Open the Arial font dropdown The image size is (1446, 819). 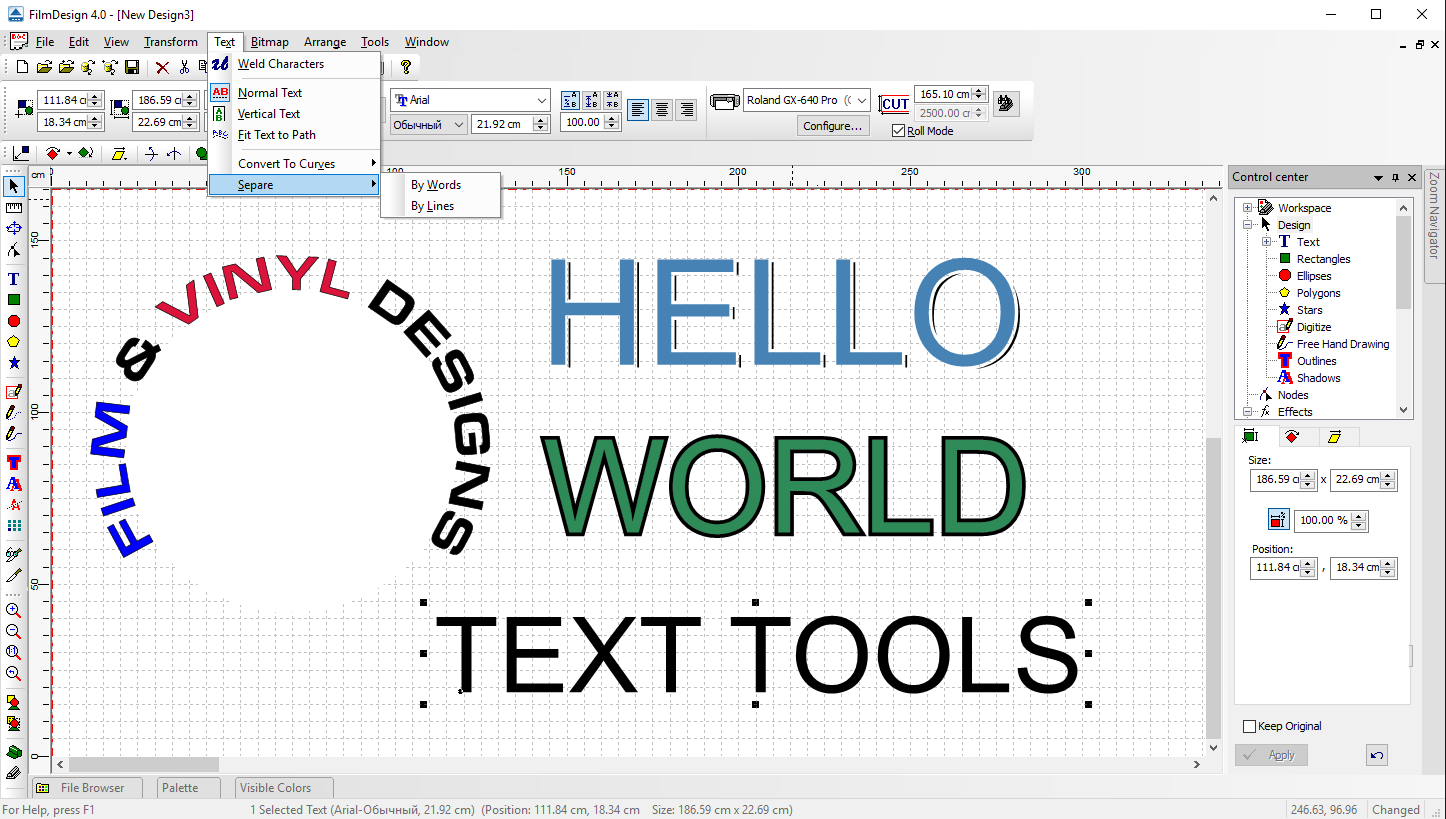541,100
